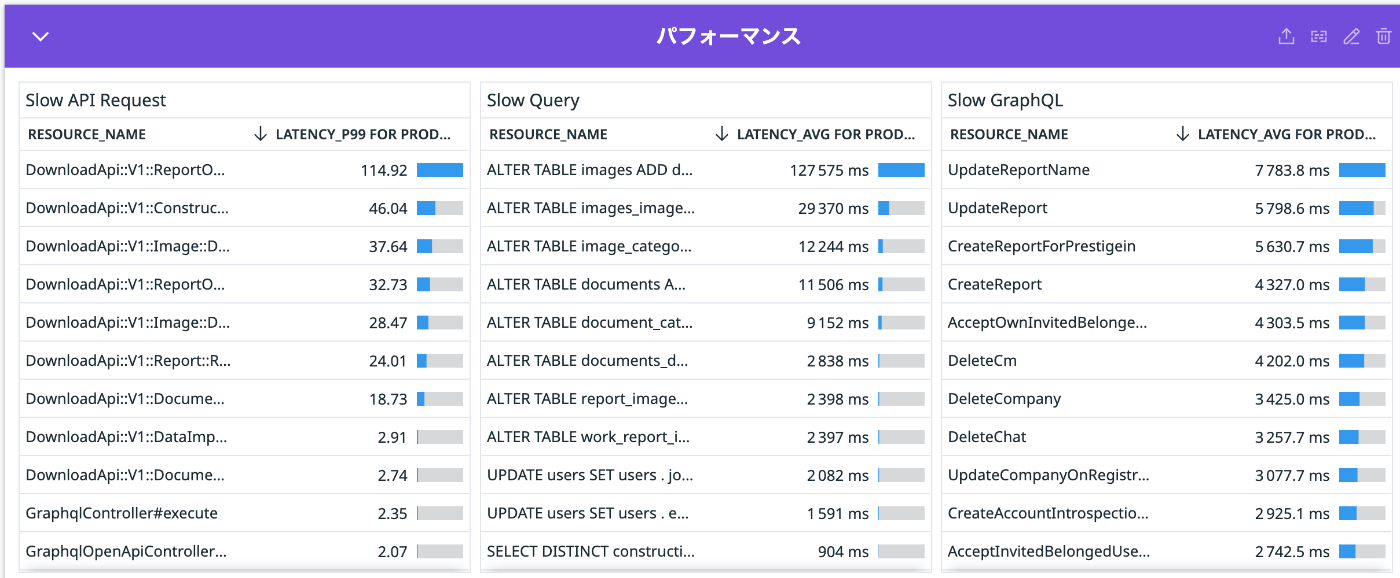The image size is (1400, 578).
Task: Click the 18.73 latency value
Action: point(388,399)
